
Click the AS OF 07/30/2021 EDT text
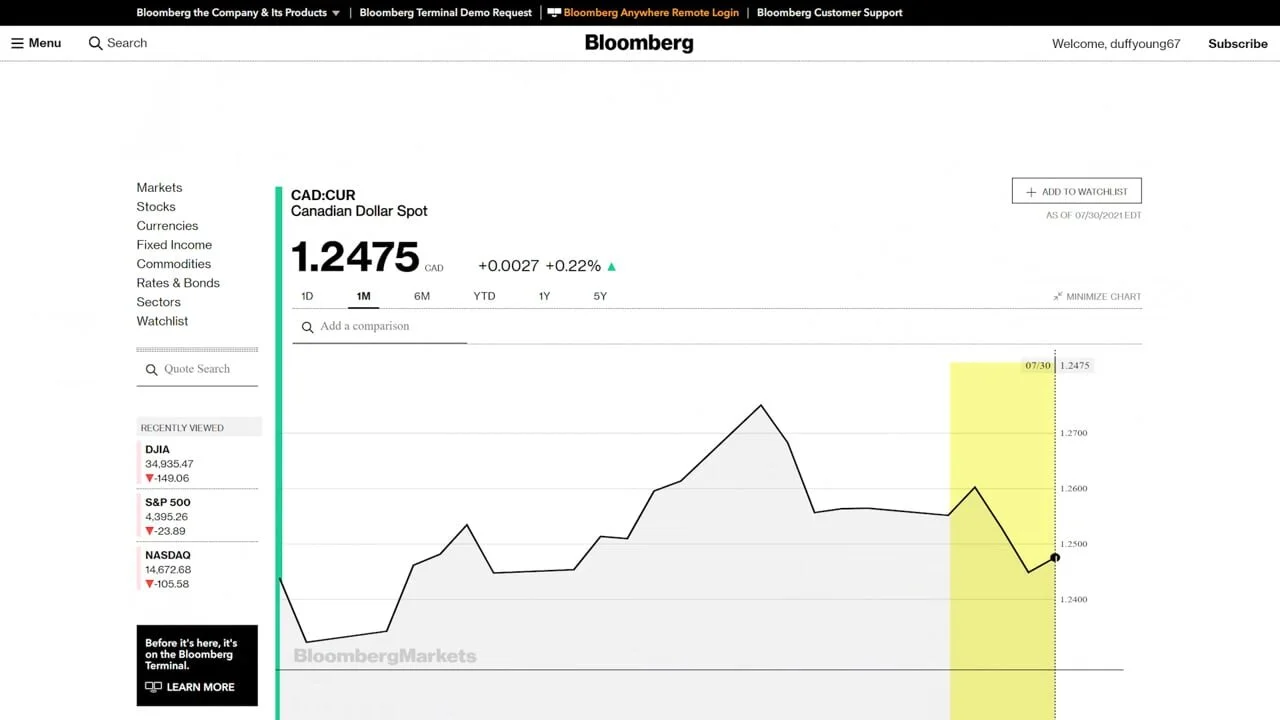tap(1094, 216)
